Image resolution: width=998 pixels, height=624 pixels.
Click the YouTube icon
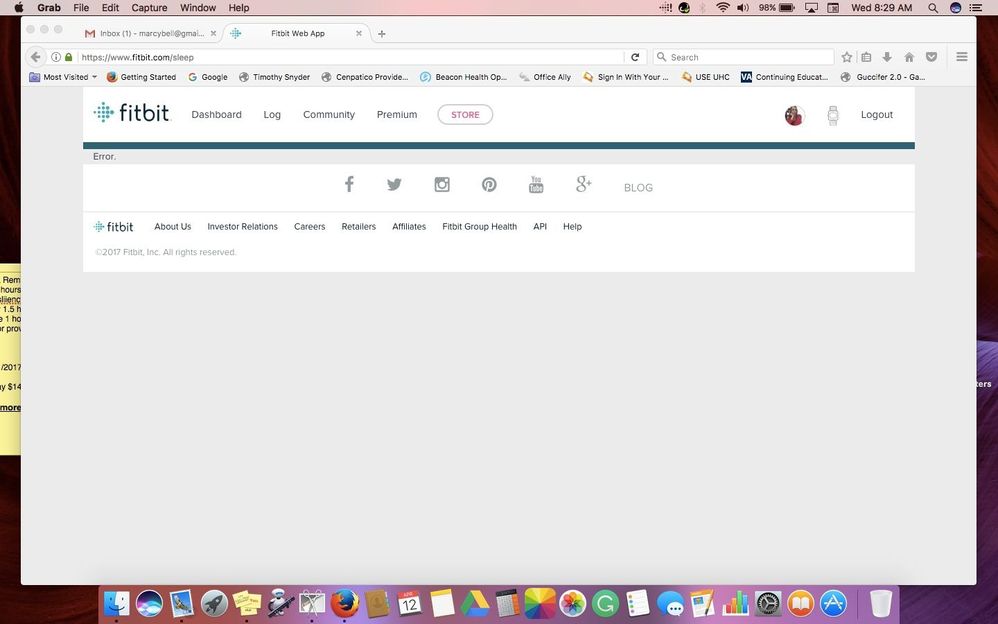(536, 185)
